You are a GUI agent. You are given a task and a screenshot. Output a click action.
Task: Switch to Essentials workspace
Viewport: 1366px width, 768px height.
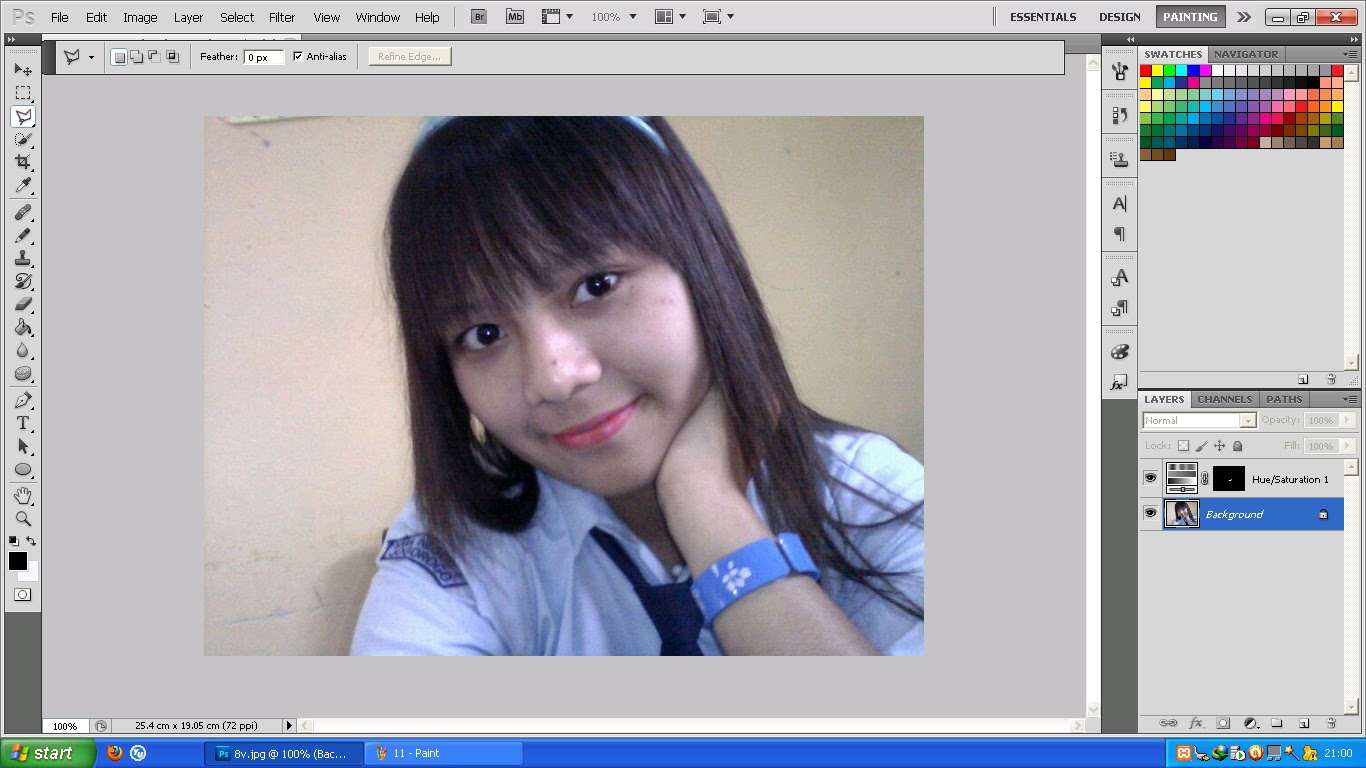point(1043,17)
